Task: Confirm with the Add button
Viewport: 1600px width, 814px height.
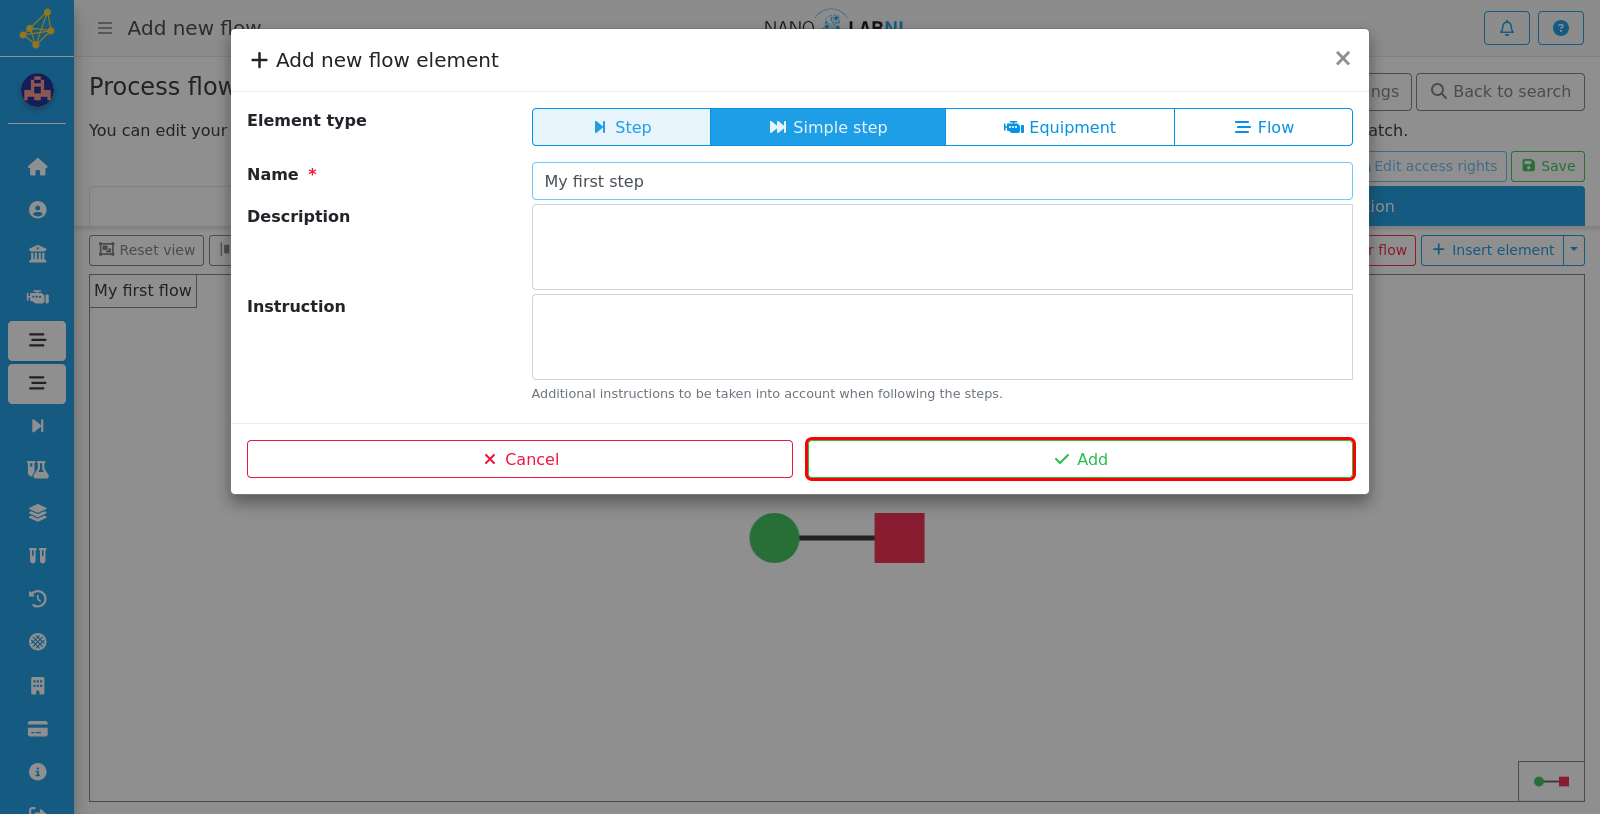Action: coord(1080,459)
